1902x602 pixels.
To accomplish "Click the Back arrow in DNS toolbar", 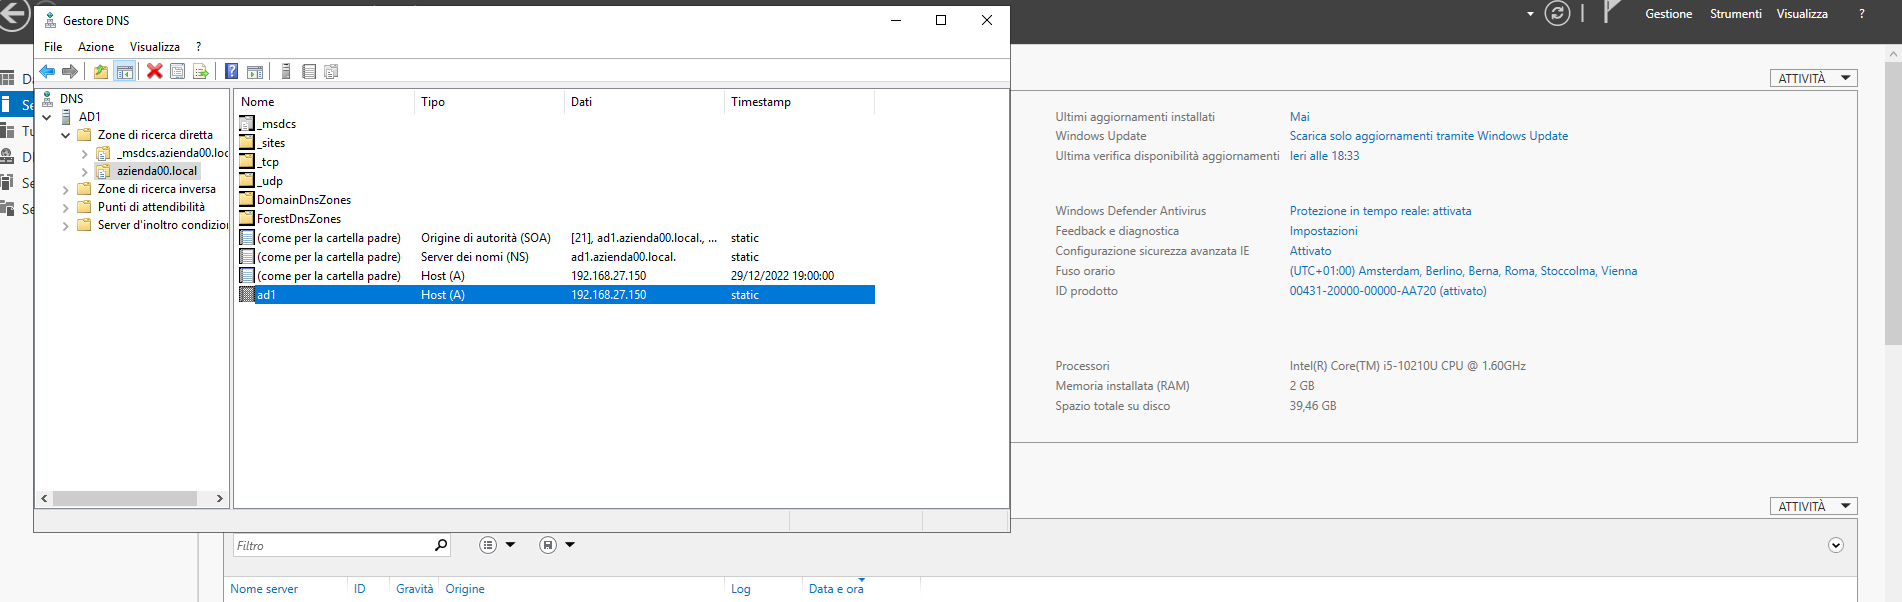I will point(47,71).
